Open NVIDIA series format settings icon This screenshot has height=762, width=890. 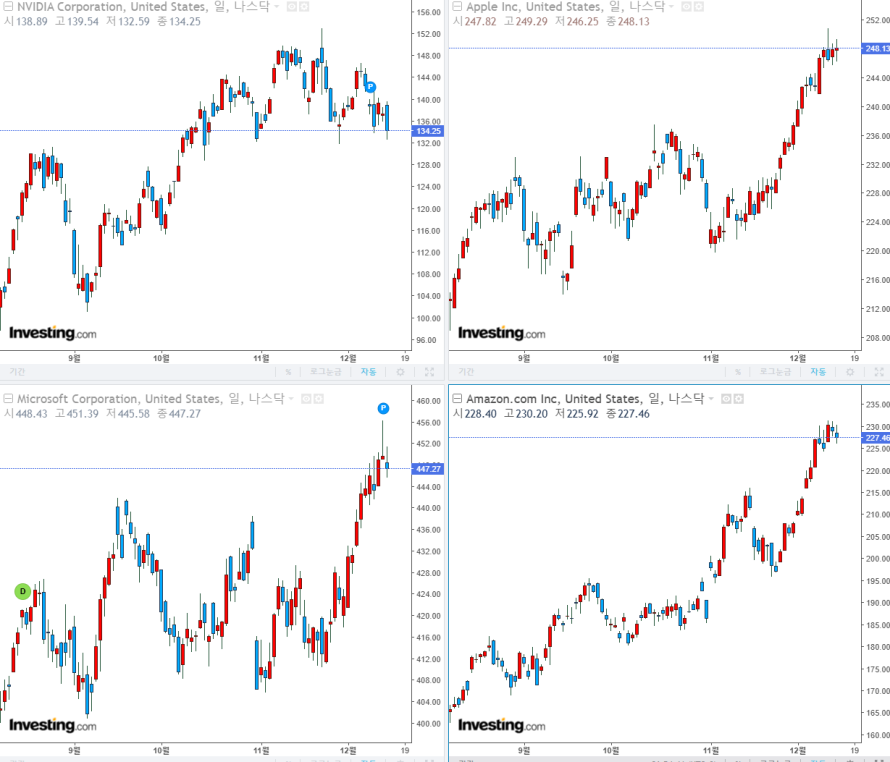pos(304,7)
